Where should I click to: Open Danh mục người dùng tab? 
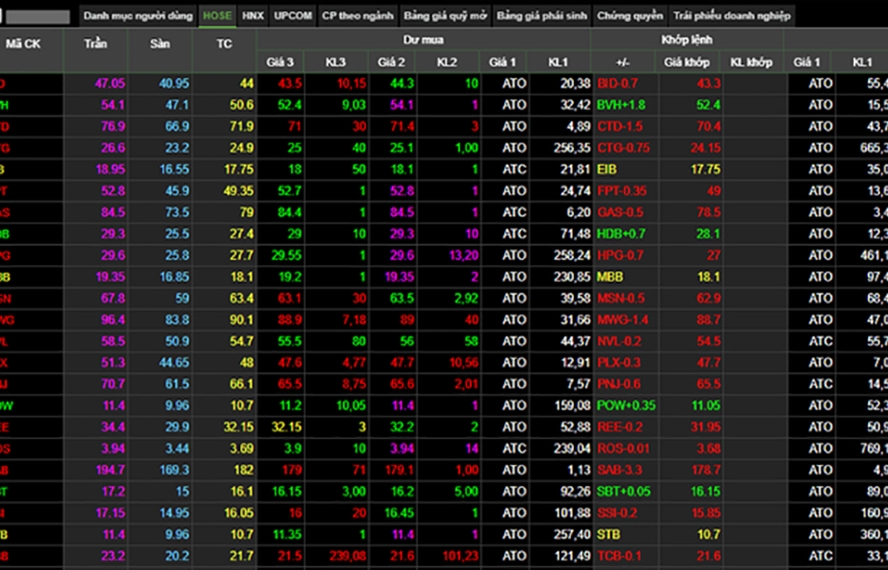coord(137,16)
